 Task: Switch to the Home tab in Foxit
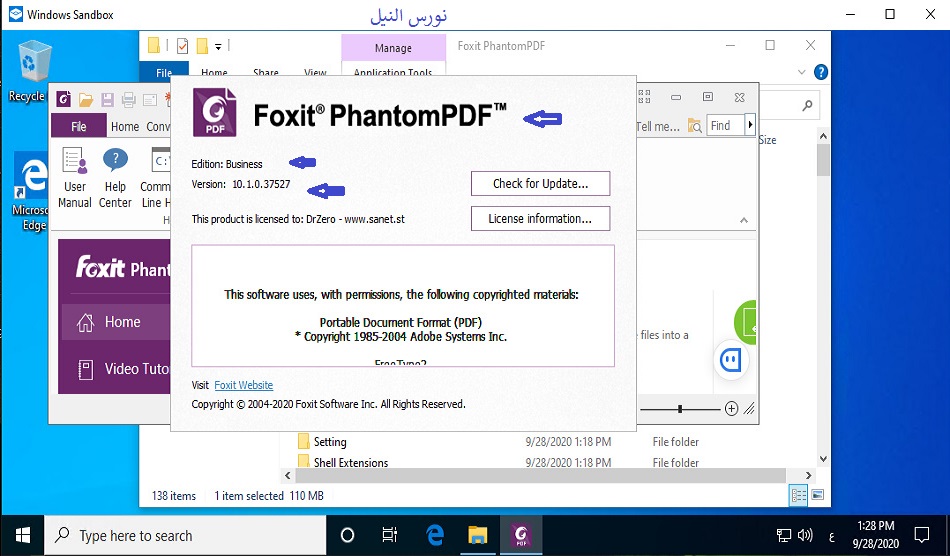point(125,126)
